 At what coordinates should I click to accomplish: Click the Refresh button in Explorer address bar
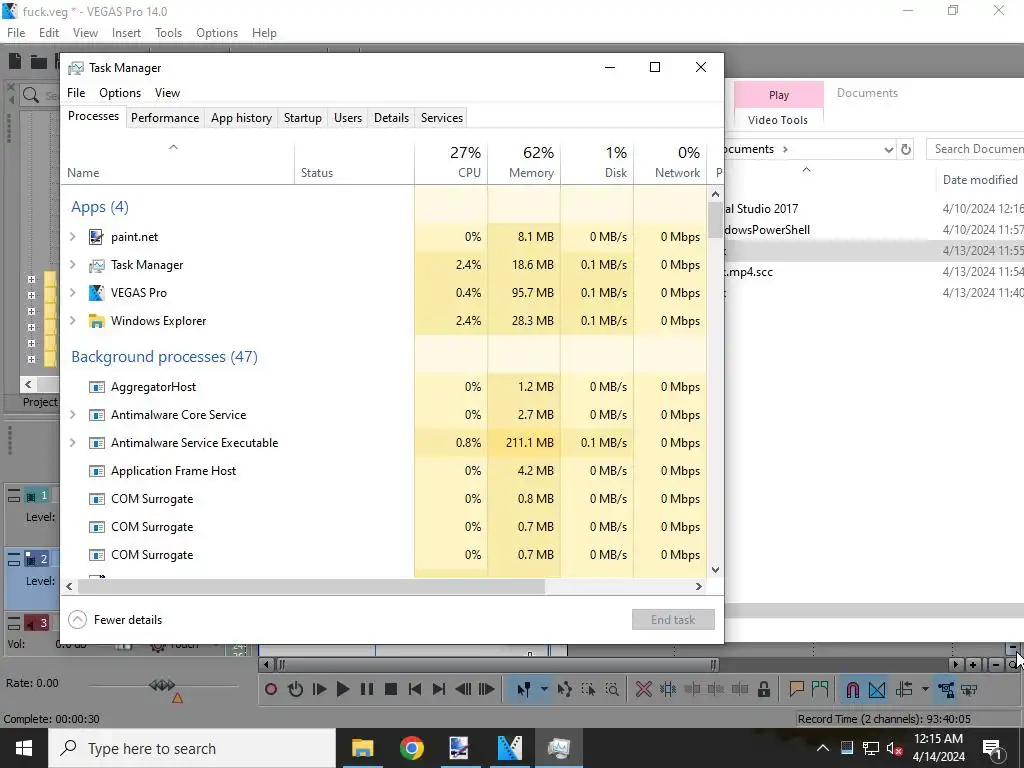point(906,150)
